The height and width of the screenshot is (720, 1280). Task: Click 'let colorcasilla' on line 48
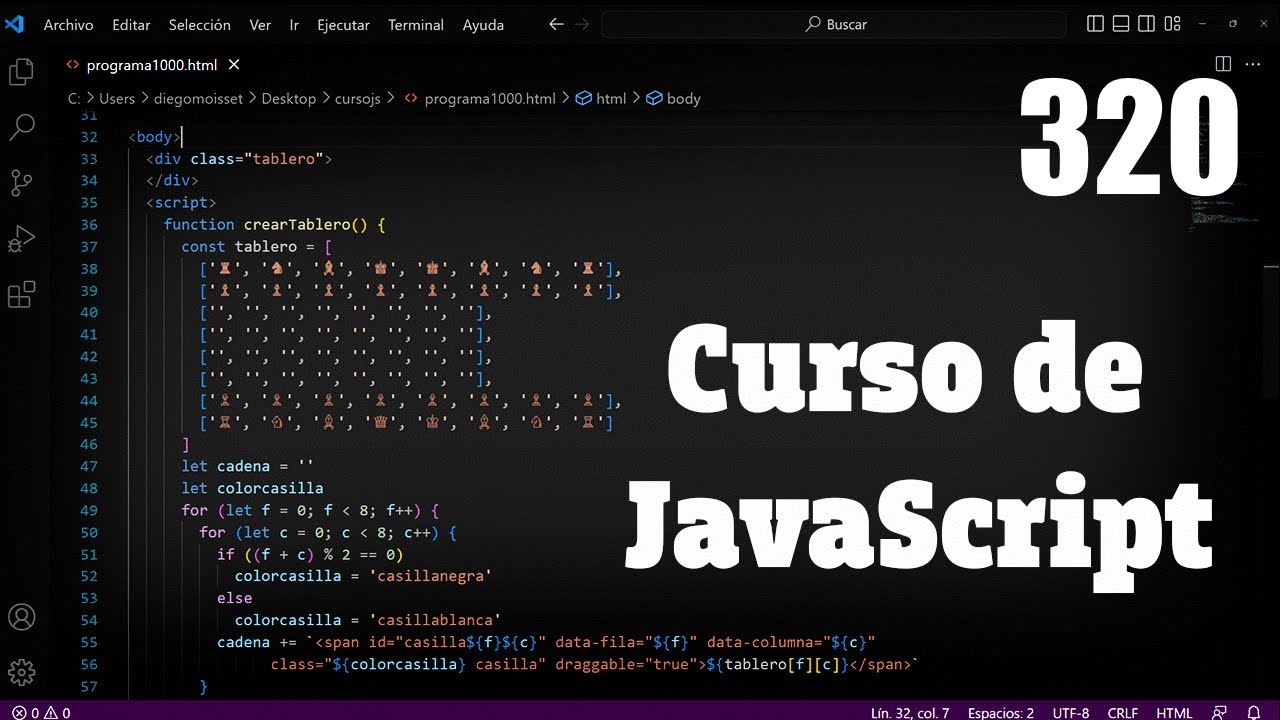click(x=252, y=488)
